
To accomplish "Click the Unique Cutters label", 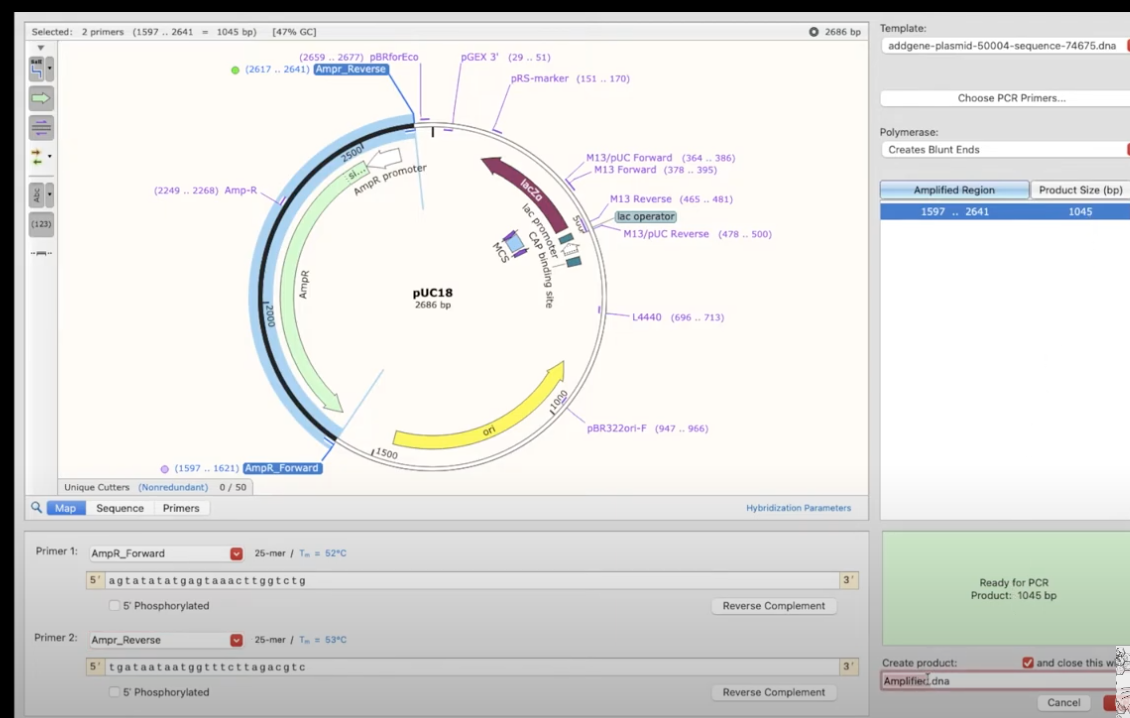I will (x=97, y=487).
